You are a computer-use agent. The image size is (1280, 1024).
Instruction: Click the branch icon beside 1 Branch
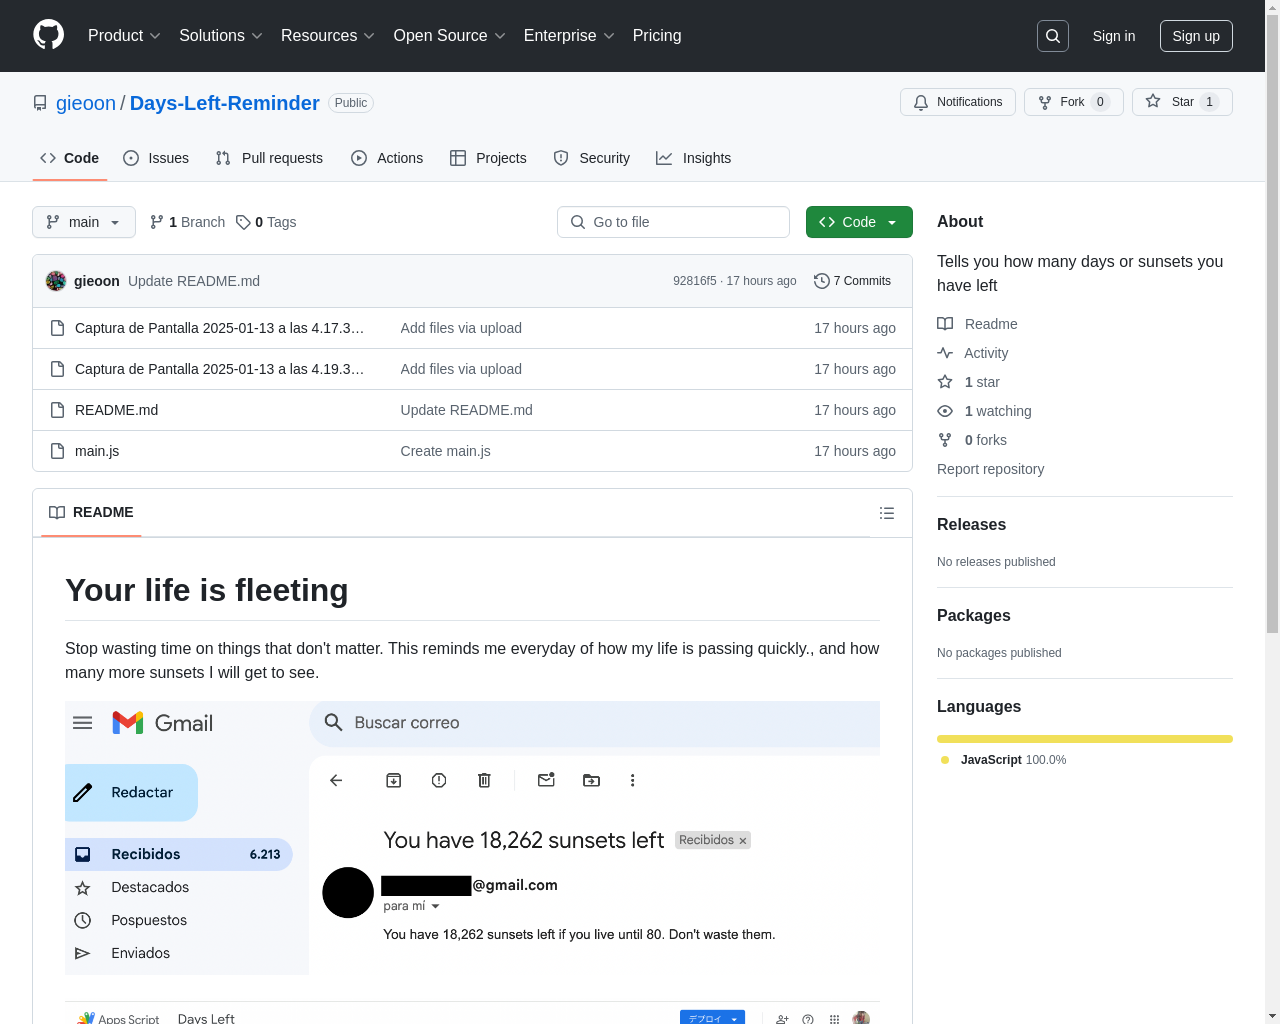157,222
